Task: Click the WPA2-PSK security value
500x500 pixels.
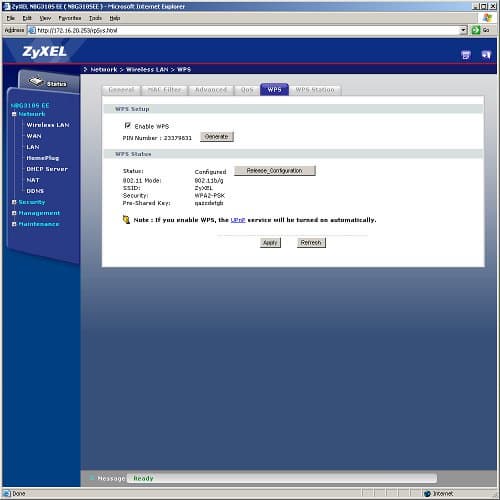Action: click(x=210, y=195)
